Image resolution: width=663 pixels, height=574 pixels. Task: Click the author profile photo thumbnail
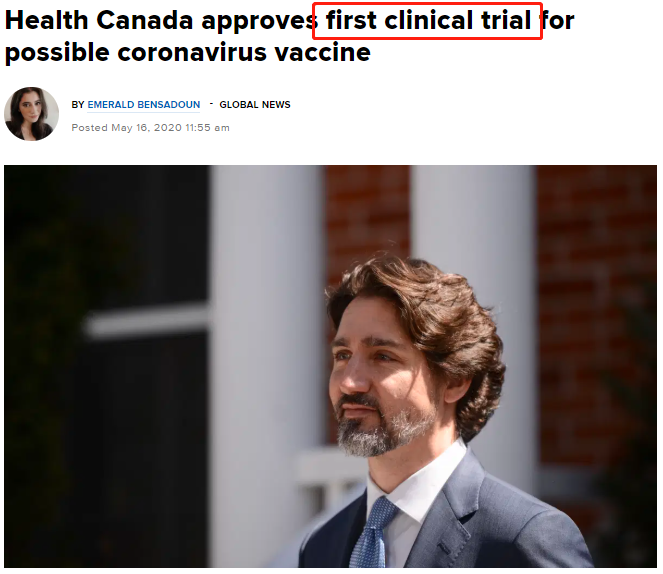[31, 114]
